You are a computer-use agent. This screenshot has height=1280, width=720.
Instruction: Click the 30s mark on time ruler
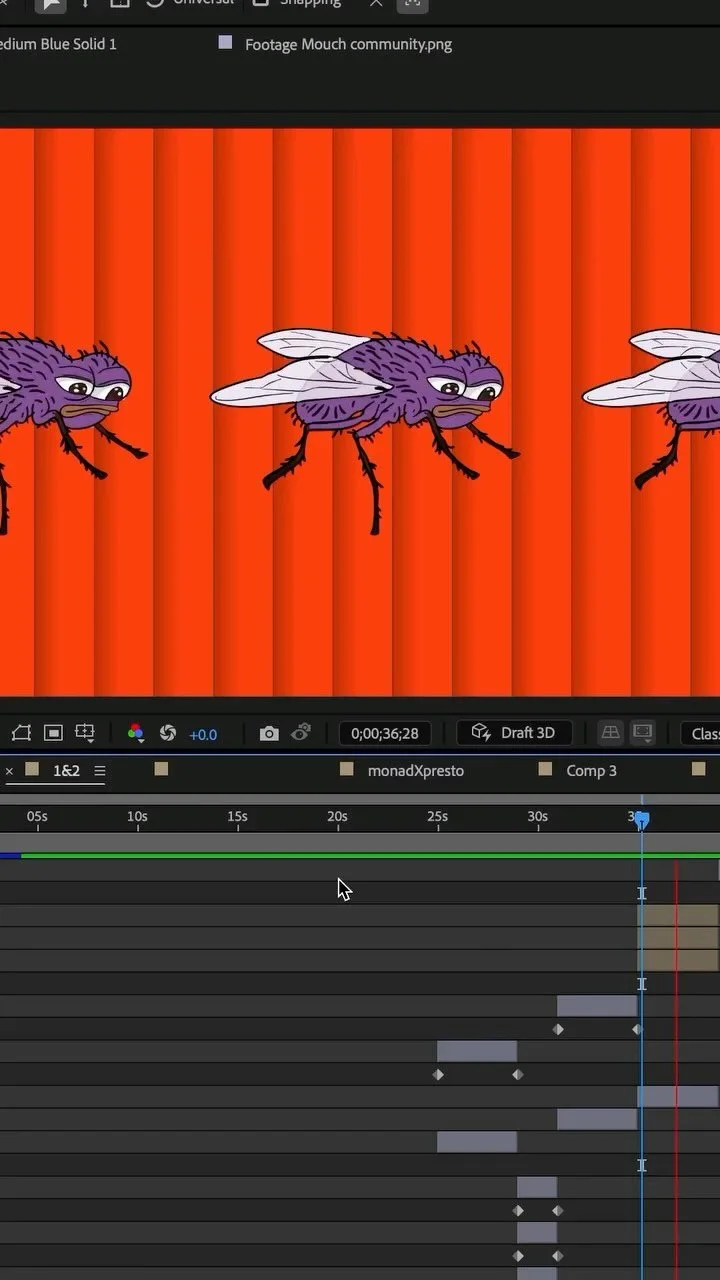[537, 817]
